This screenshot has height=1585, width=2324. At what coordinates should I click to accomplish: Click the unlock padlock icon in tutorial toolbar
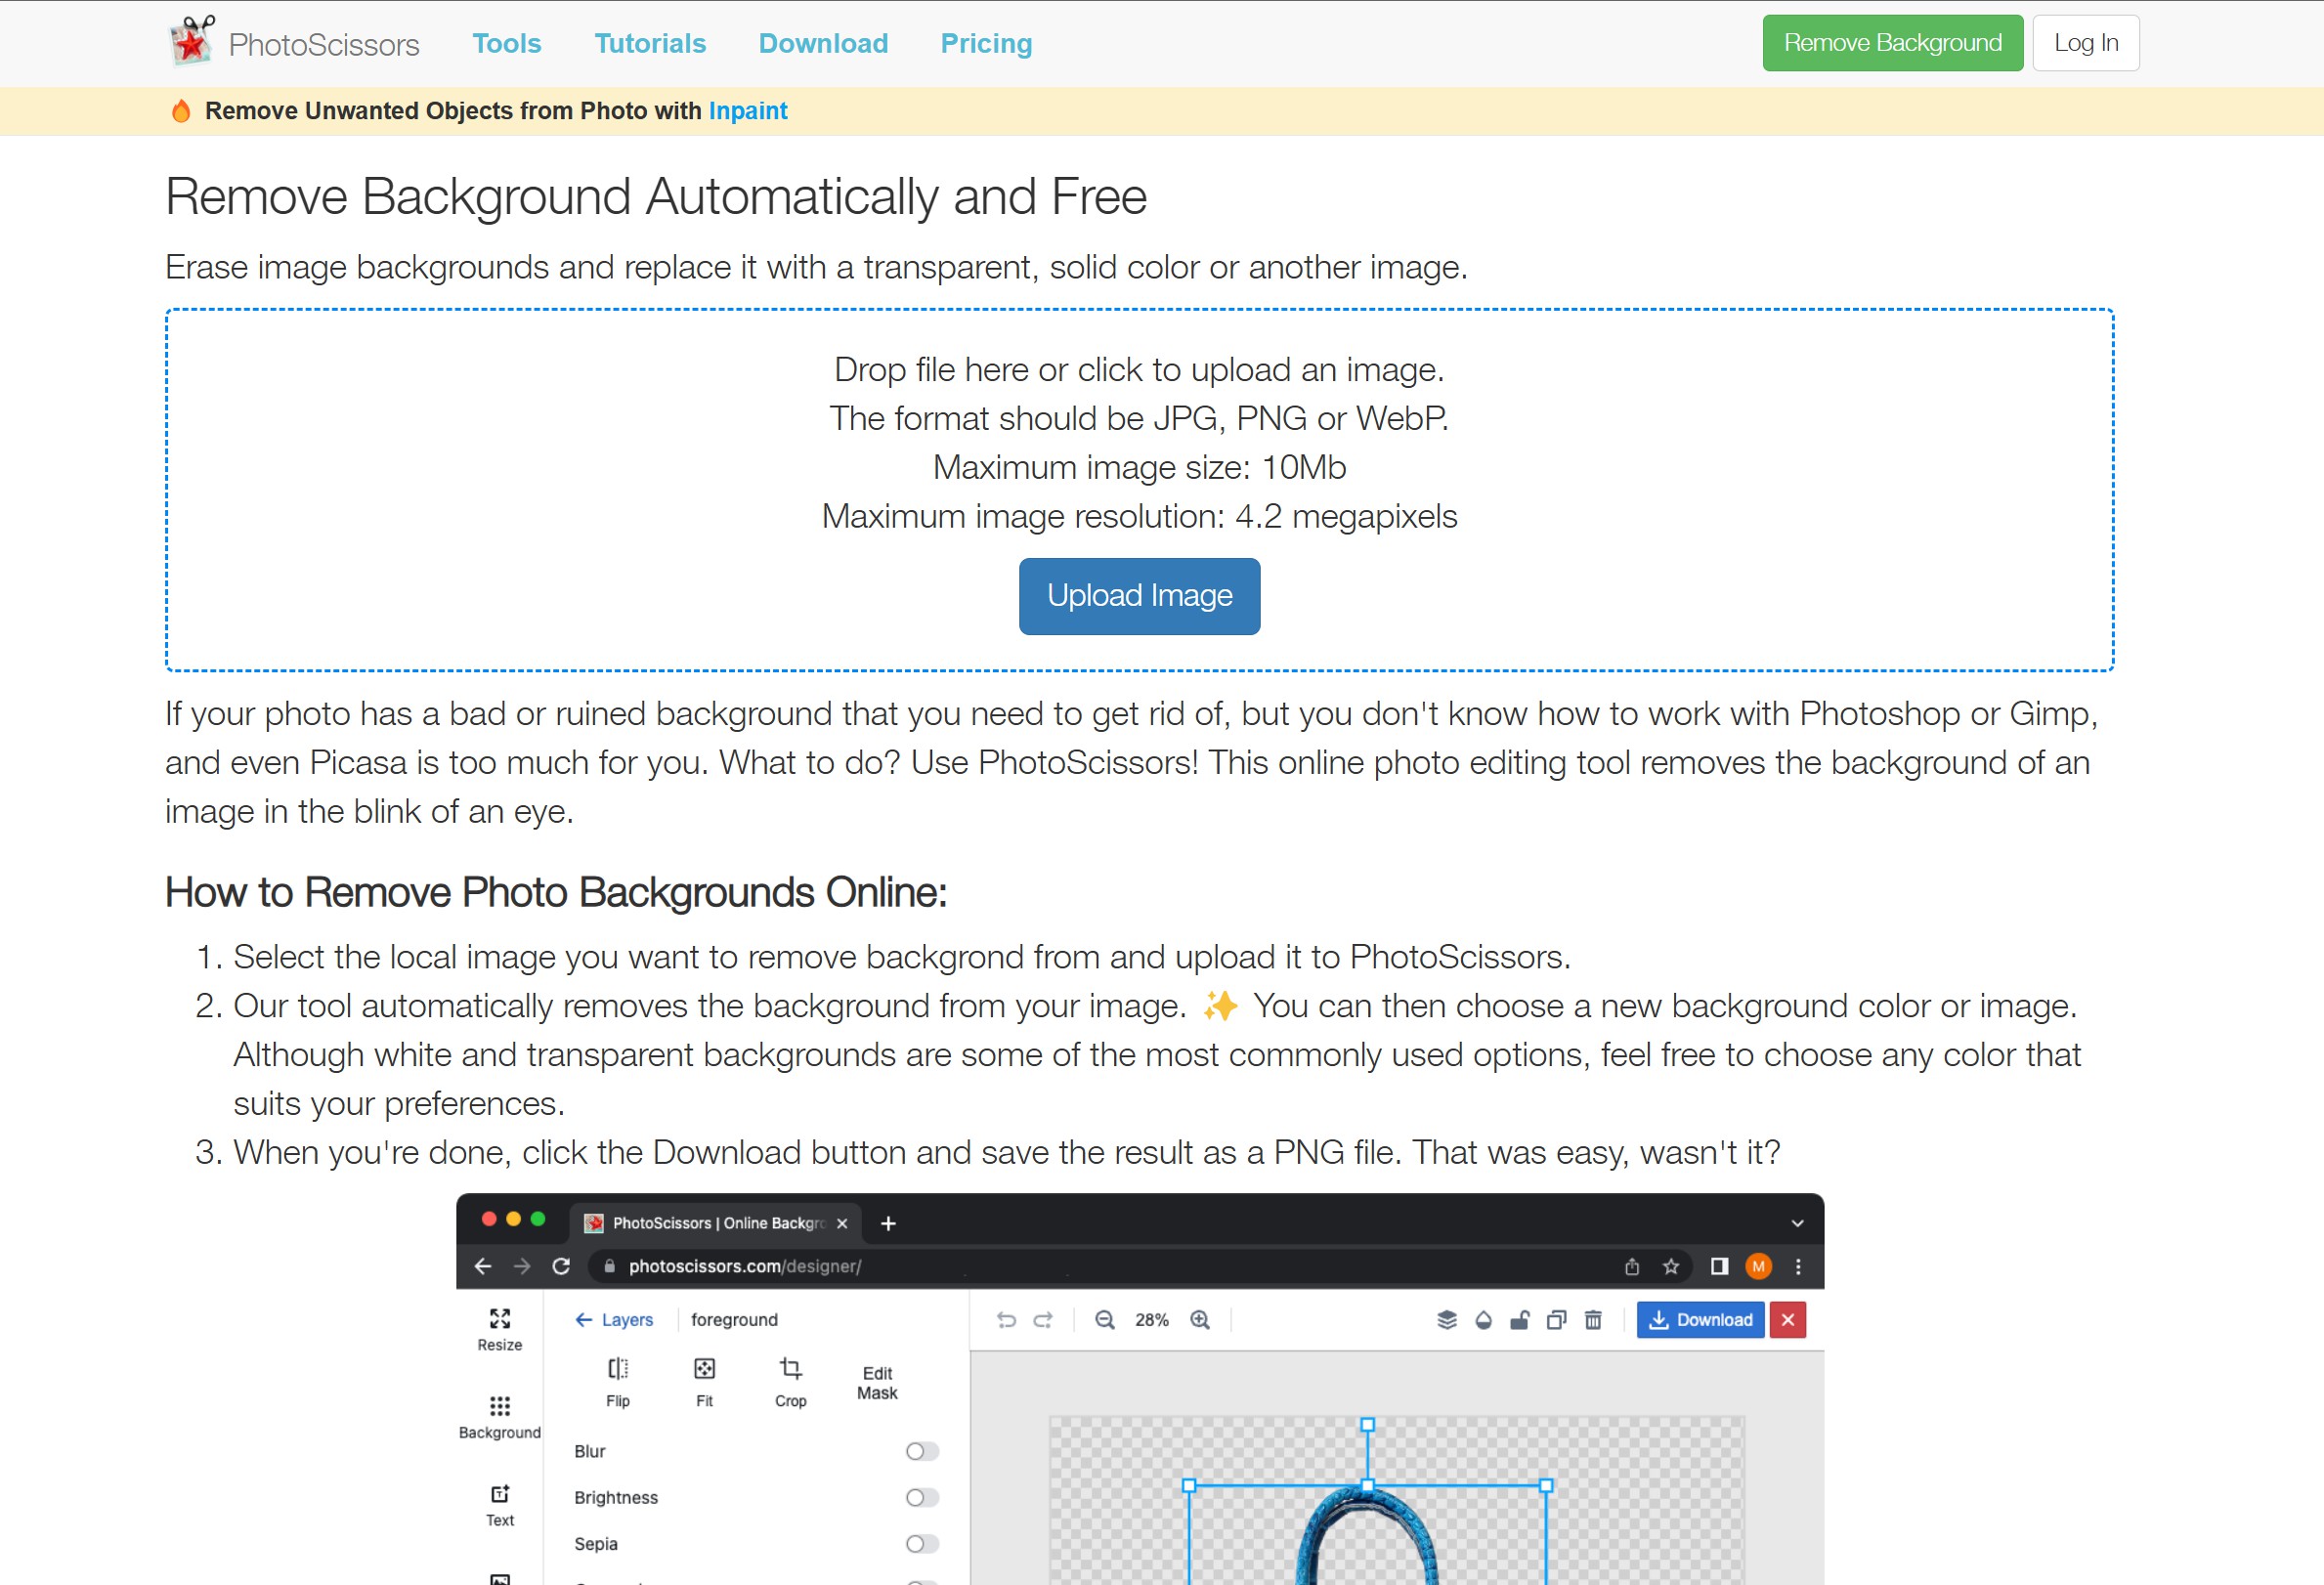tap(1519, 1320)
